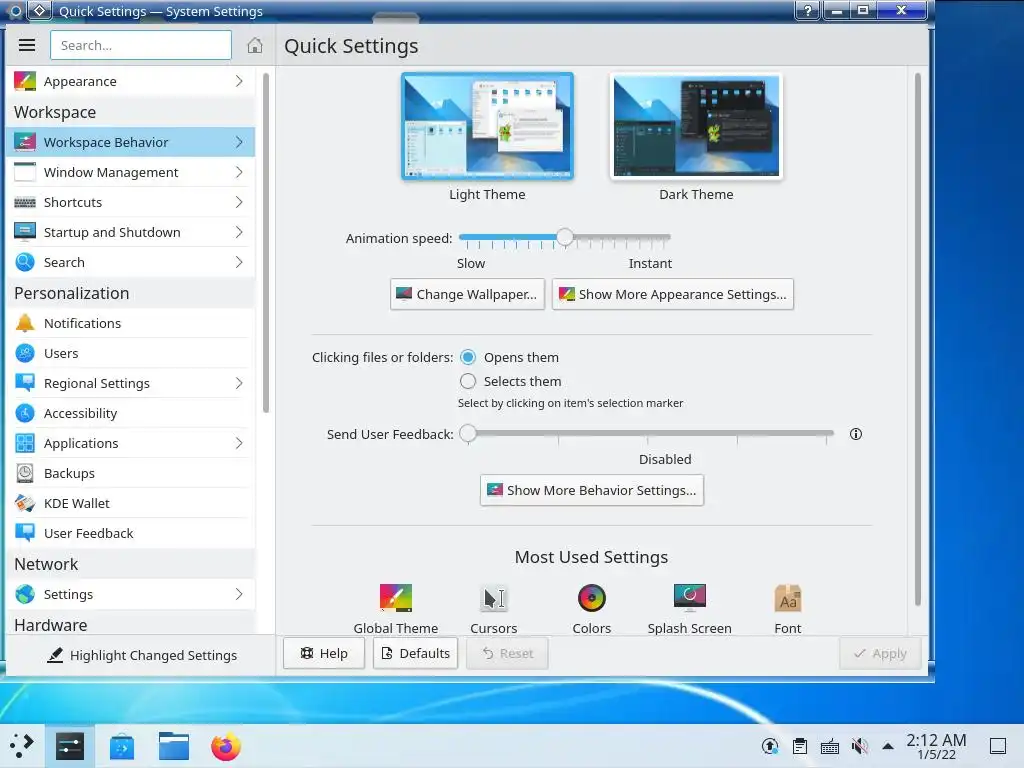Expand the Network Settings chevron
This screenshot has width=1024, height=768.
[x=239, y=594]
